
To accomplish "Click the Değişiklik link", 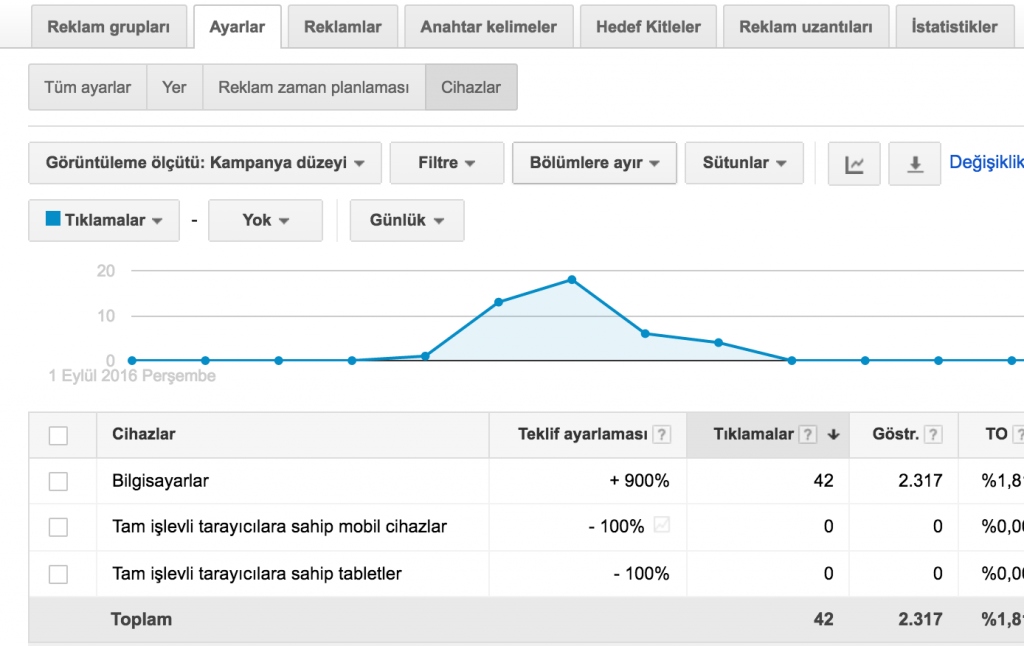I will (x=986, y=162).
